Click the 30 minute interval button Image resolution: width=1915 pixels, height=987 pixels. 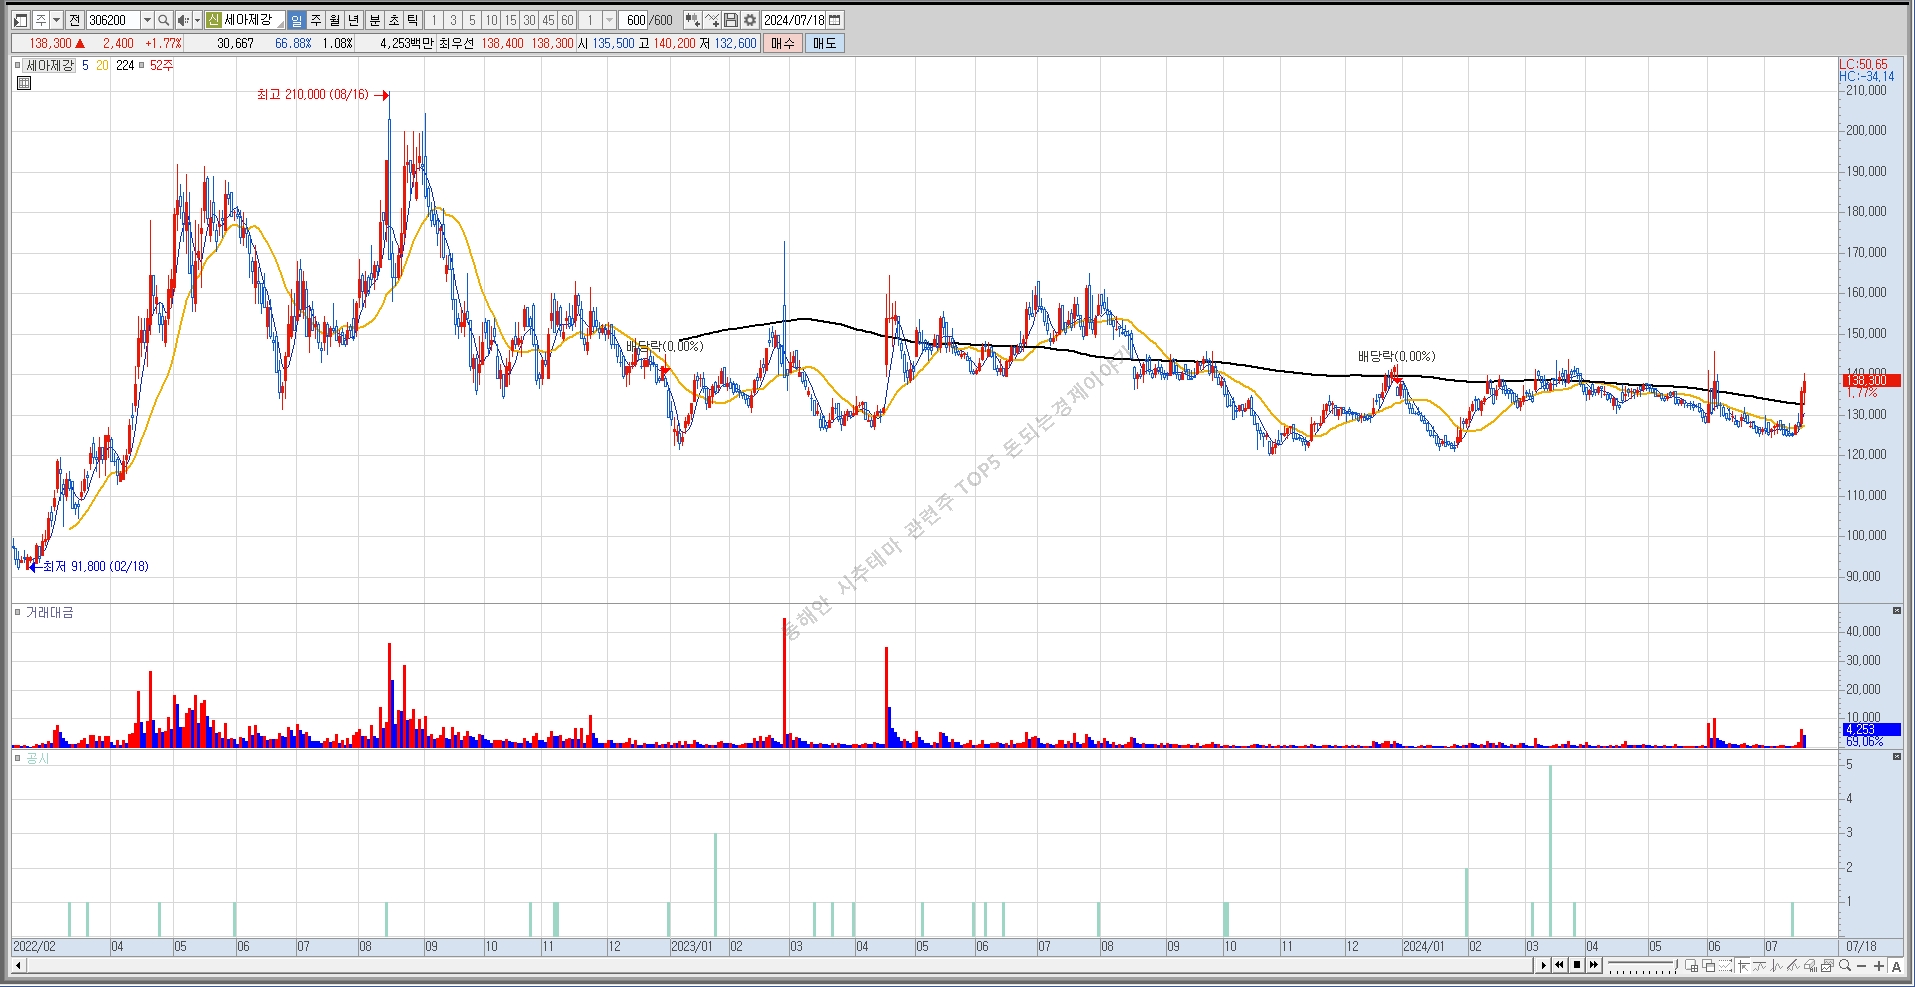pyautogui.click(x=529, y=20)
